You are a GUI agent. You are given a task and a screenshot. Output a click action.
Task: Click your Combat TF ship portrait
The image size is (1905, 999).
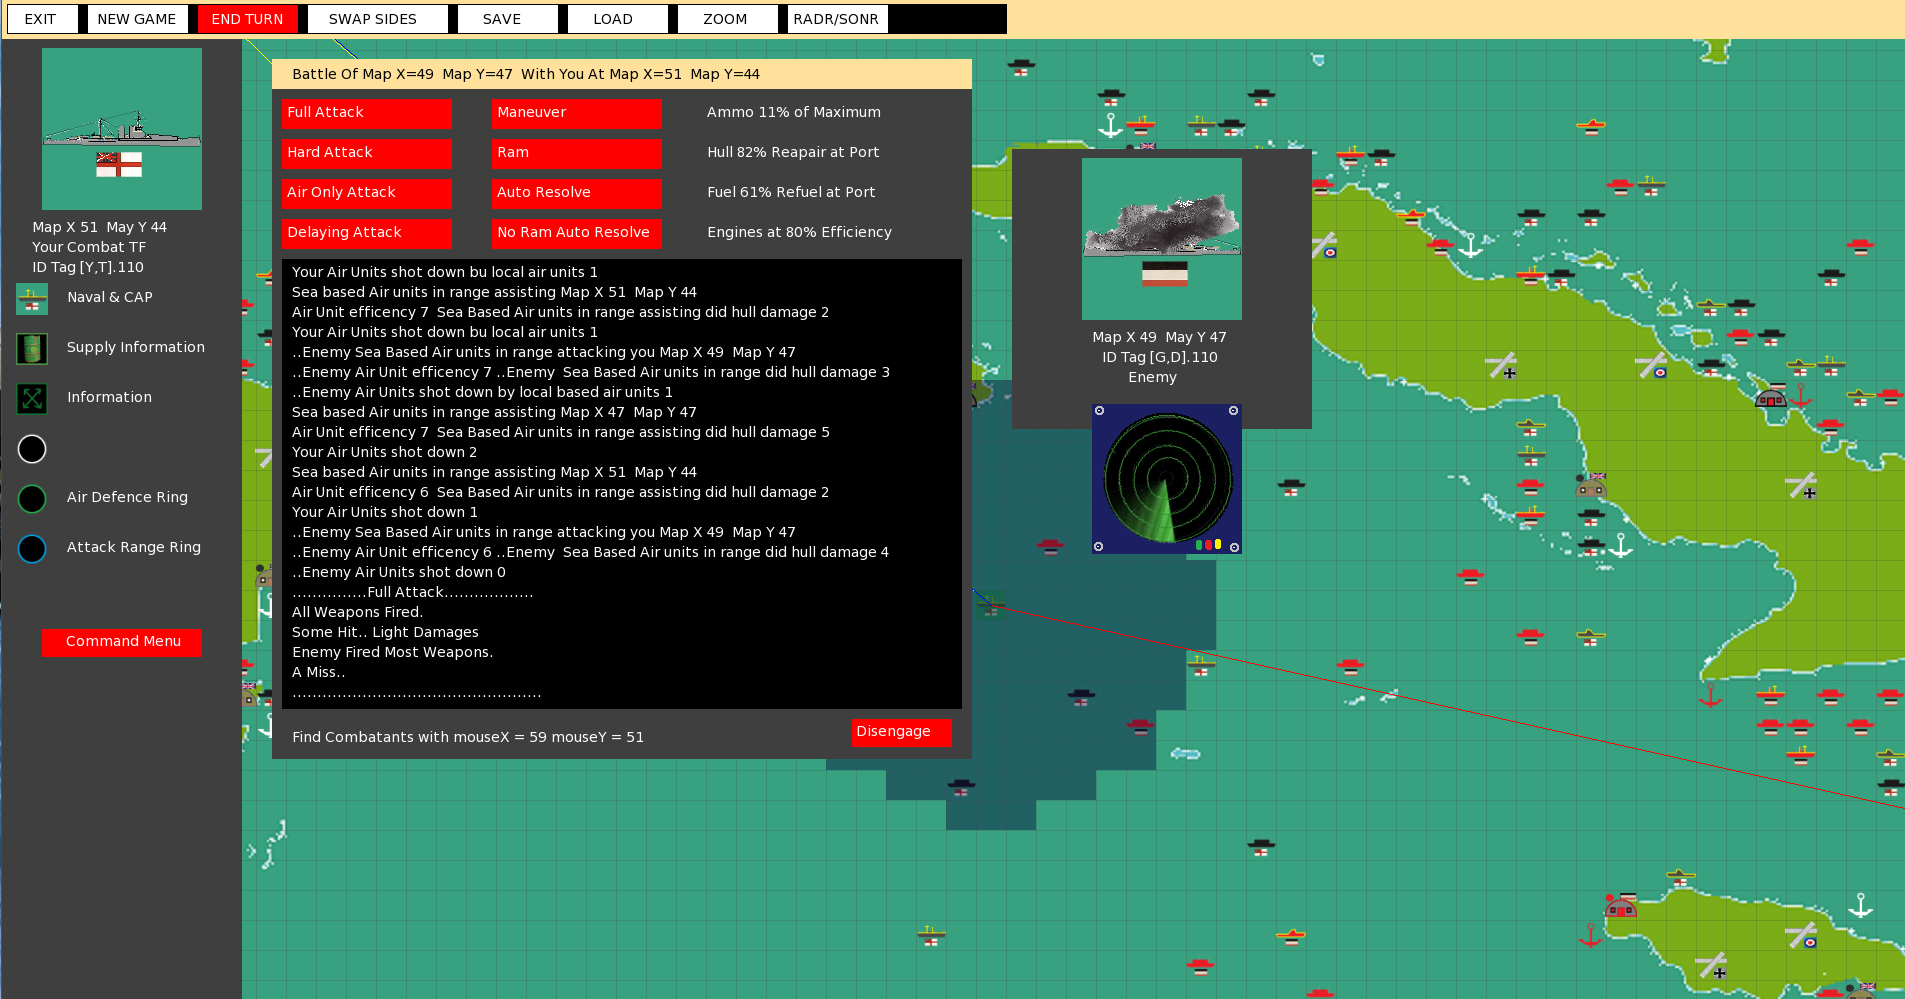tap(122, 129)
